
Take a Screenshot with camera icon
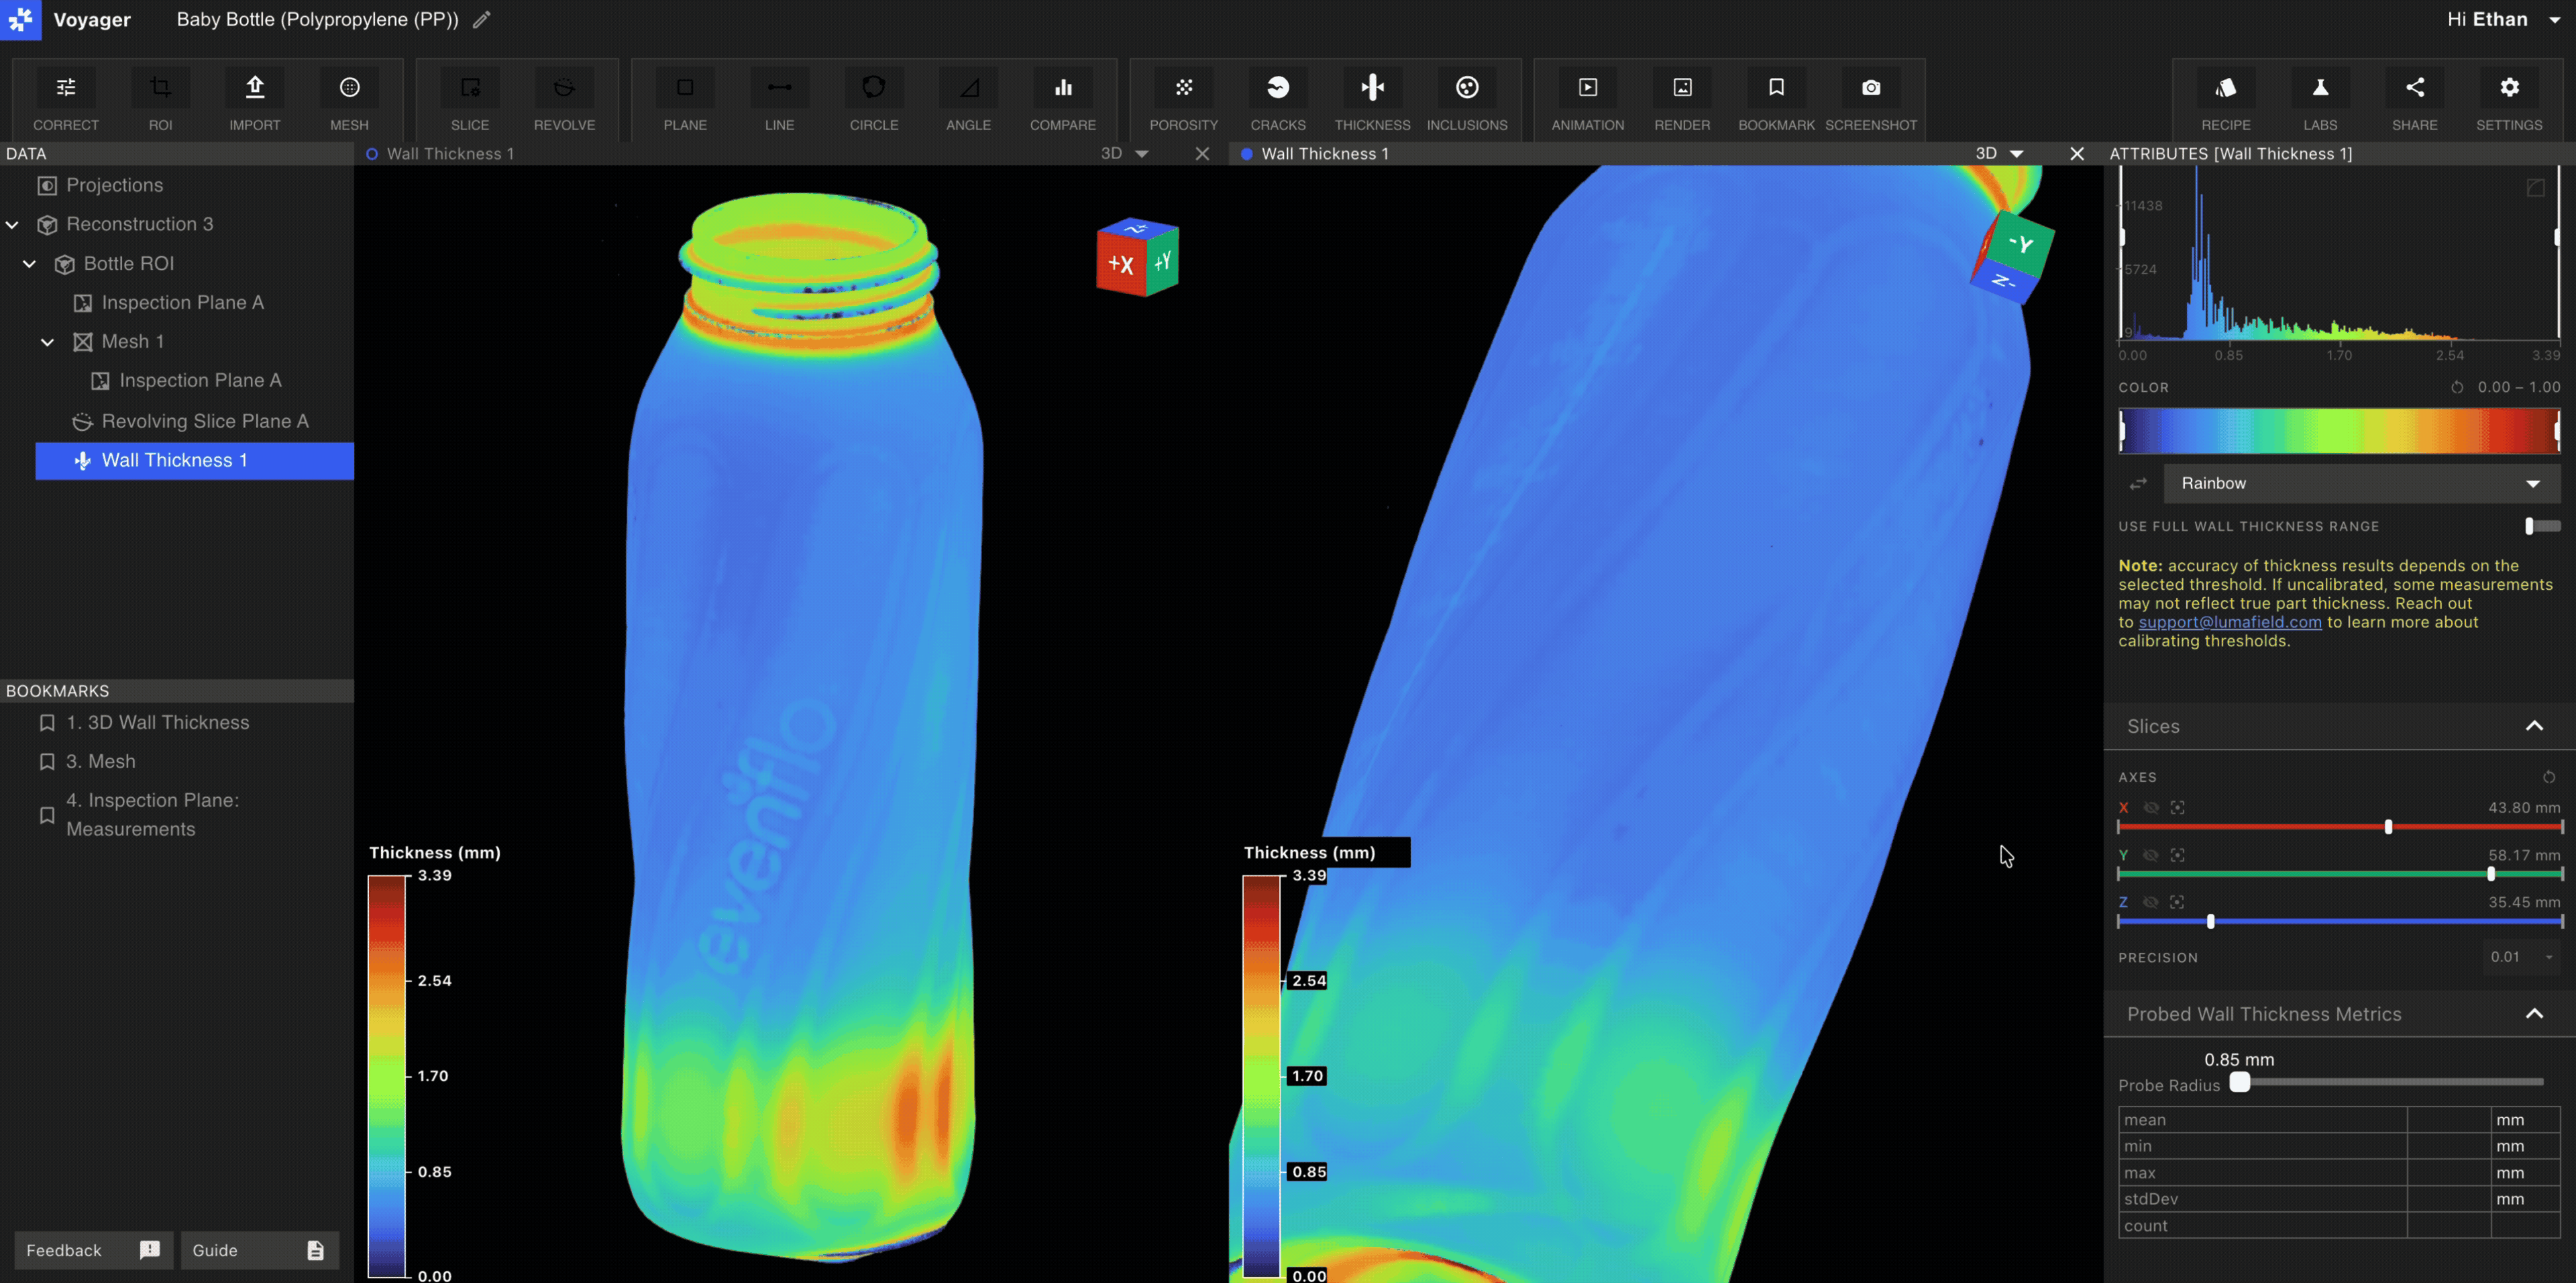(1870, 100)
